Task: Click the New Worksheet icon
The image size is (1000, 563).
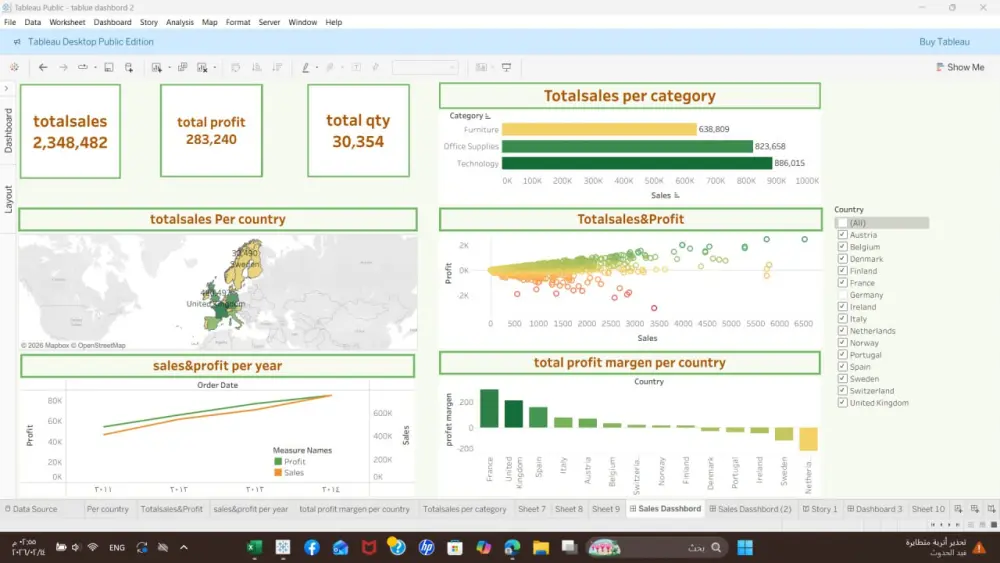Action: point(157,67)
